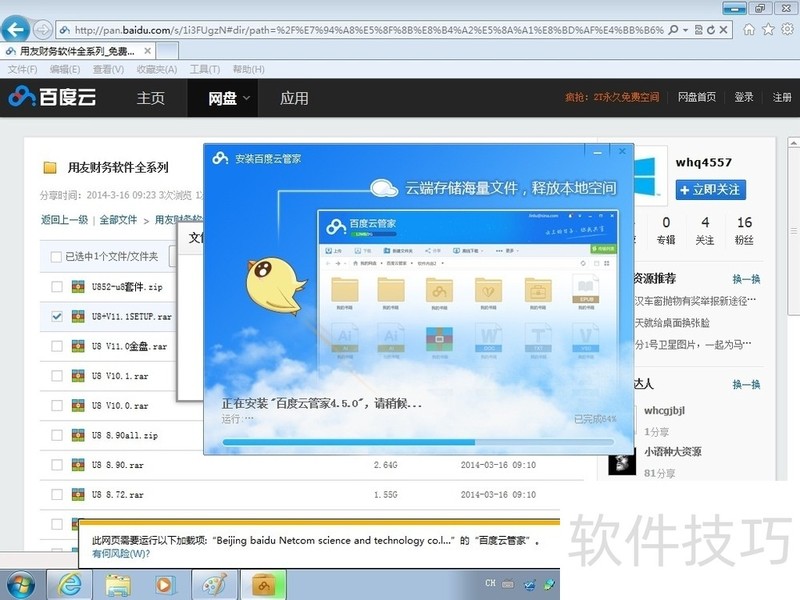800x600 pixels.
Task: Open the installer window title dropdown arrow
Action: [598, 154]
